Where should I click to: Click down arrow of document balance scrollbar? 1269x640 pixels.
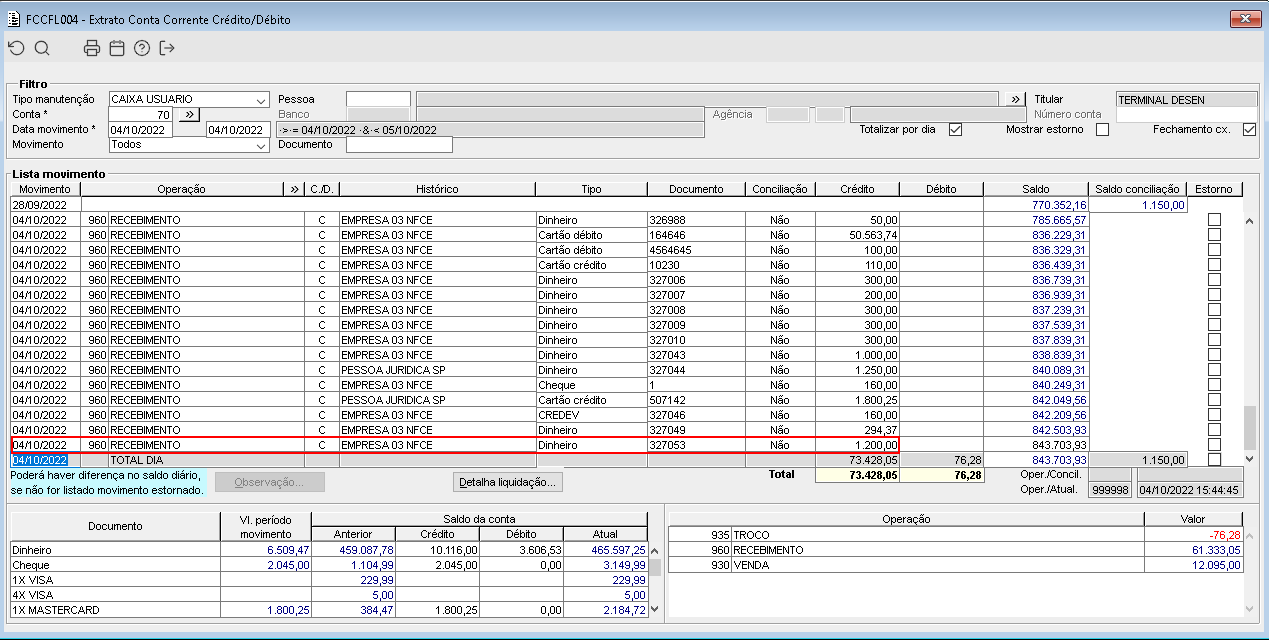point(654,608)
